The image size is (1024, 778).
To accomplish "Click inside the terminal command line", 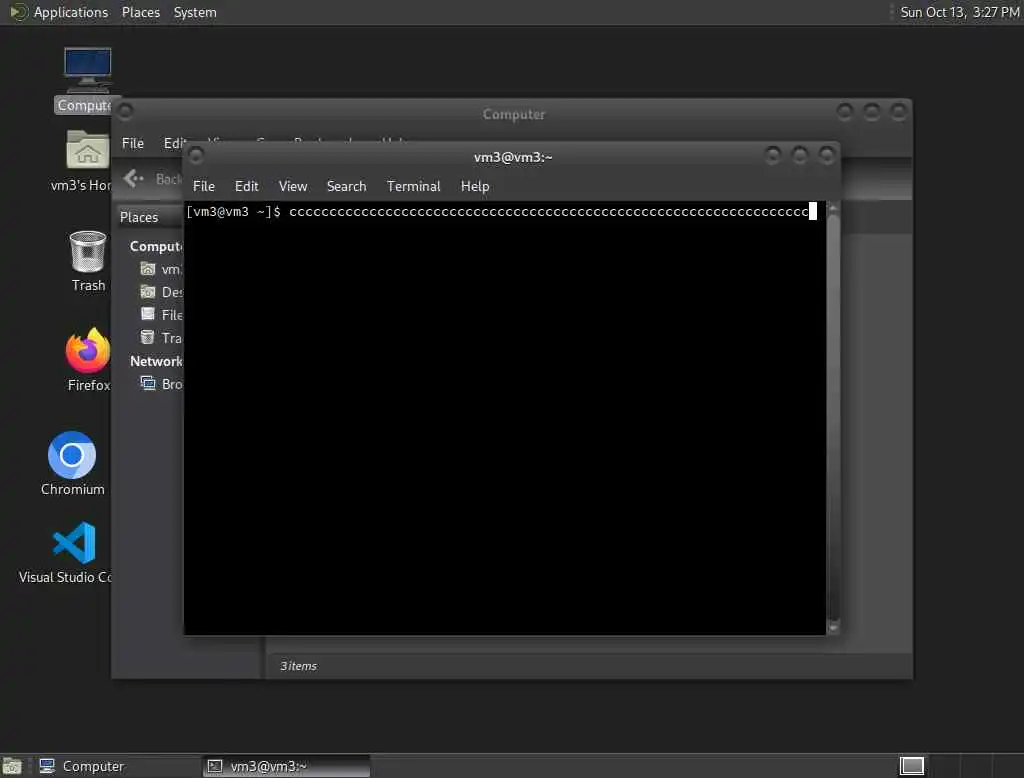I will tap(501, 212).
